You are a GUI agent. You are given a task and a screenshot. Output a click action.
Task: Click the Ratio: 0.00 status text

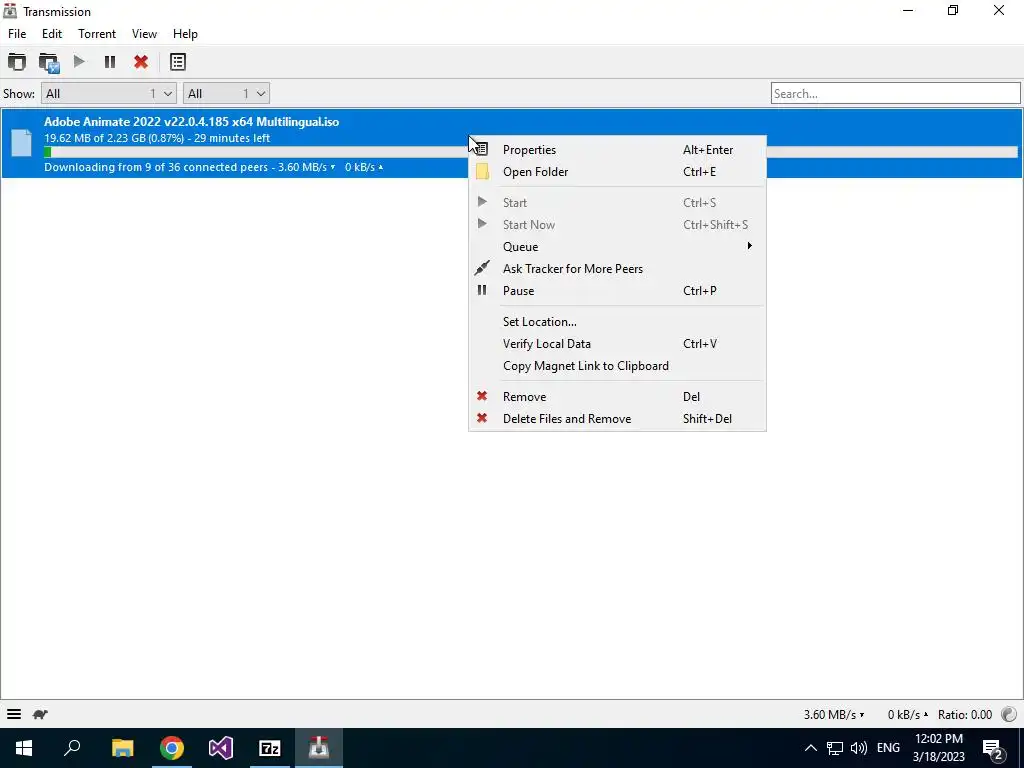[965, 714]
